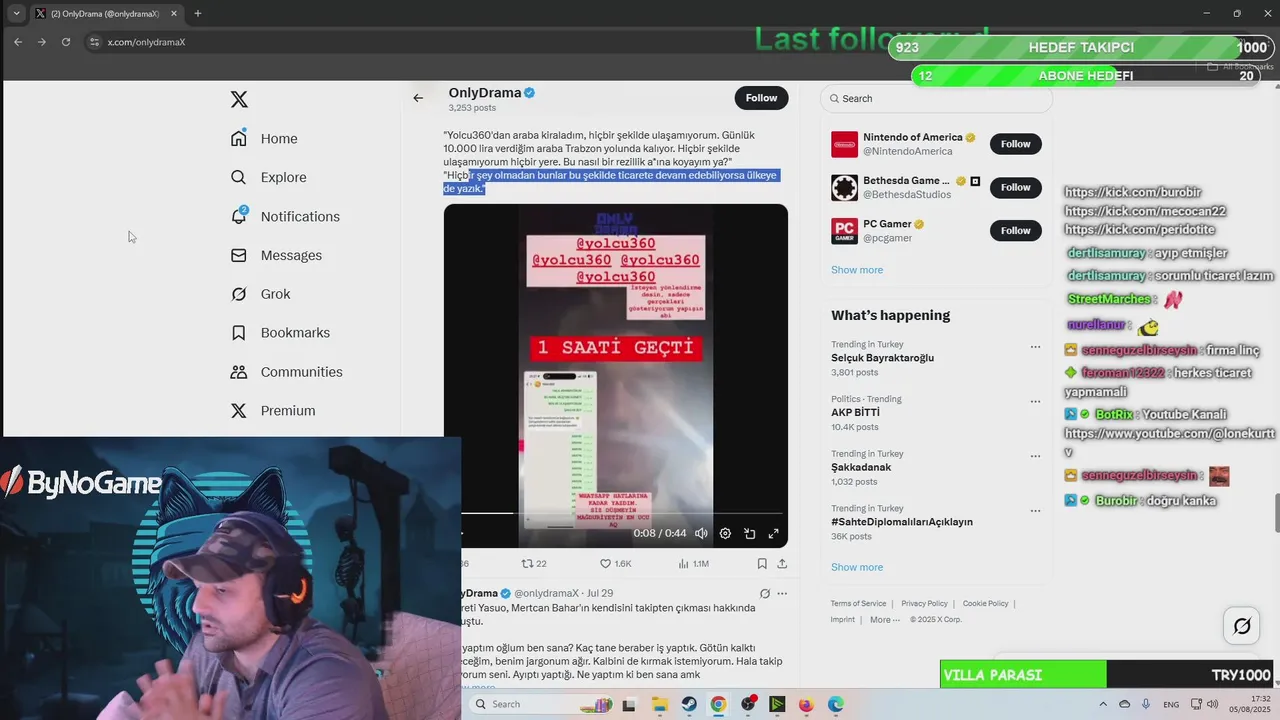Expand the video to fullscreen

(773, 533)
